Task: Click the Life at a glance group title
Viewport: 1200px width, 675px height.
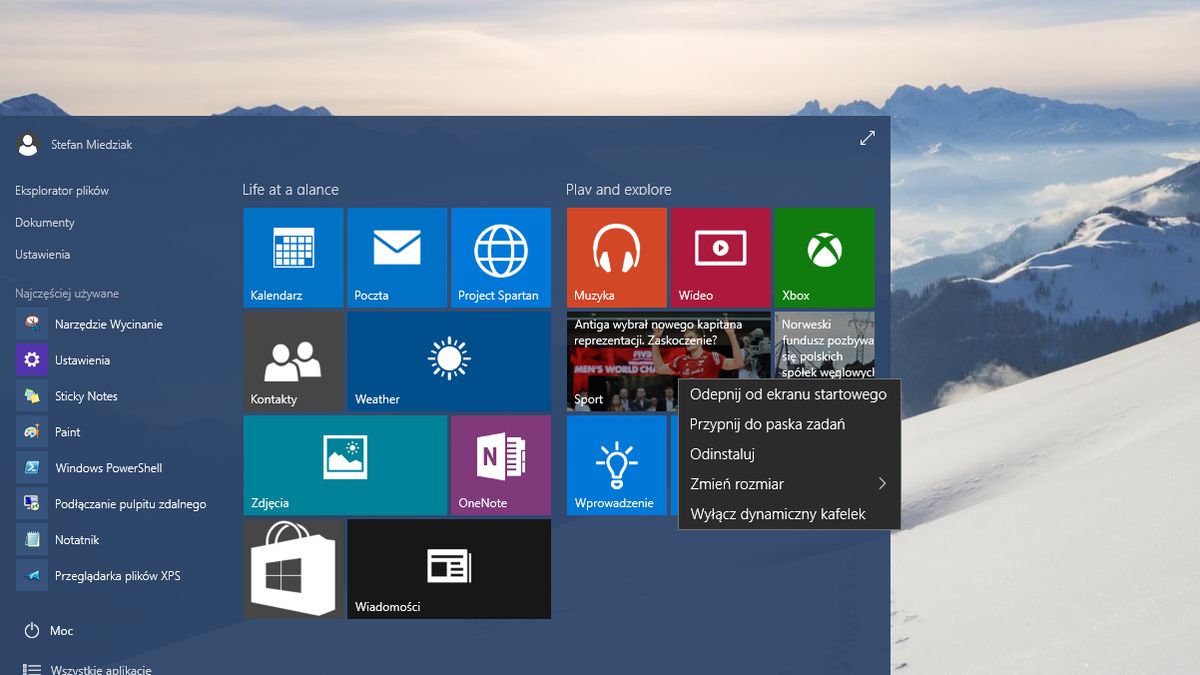Action: (291, 189)
